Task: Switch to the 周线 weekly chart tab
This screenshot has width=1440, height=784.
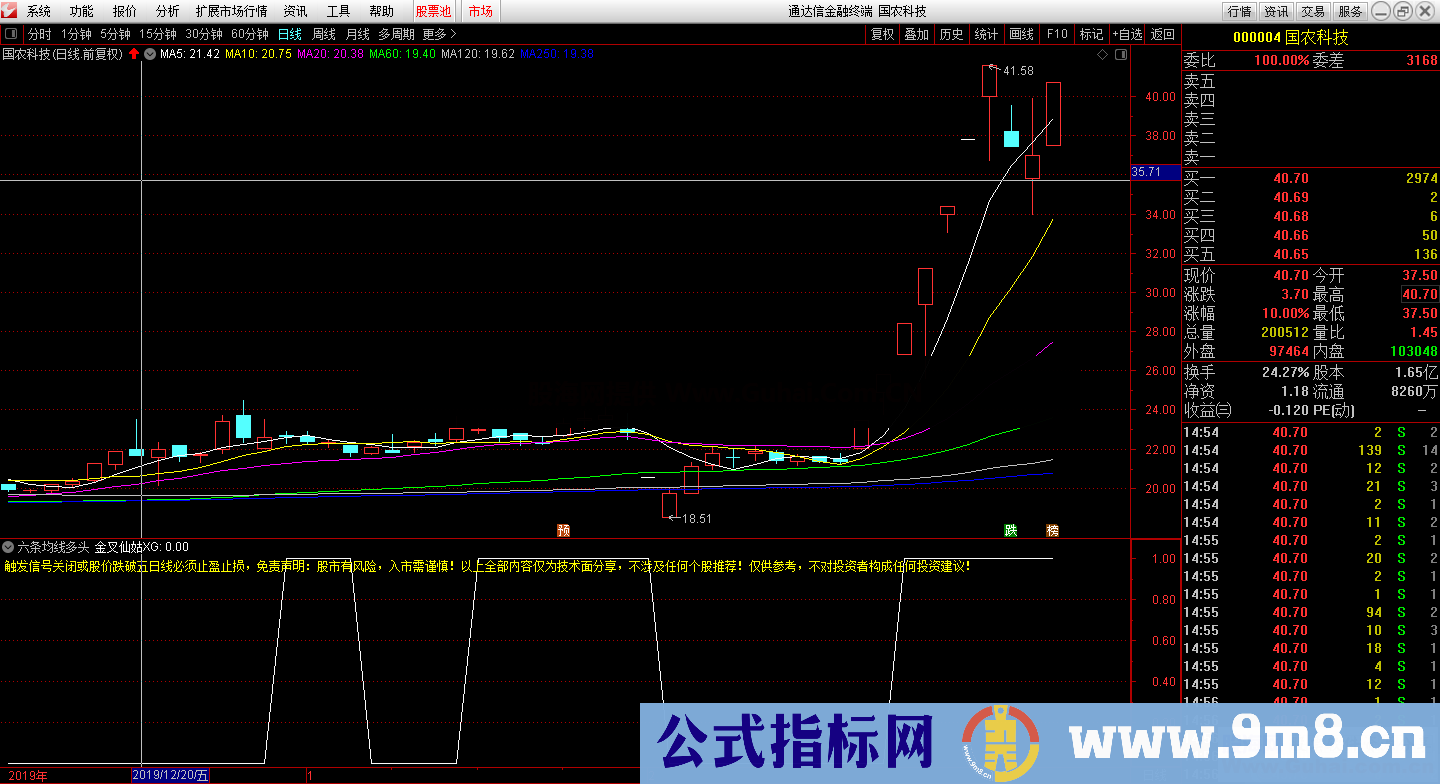Action: [323, 33]
